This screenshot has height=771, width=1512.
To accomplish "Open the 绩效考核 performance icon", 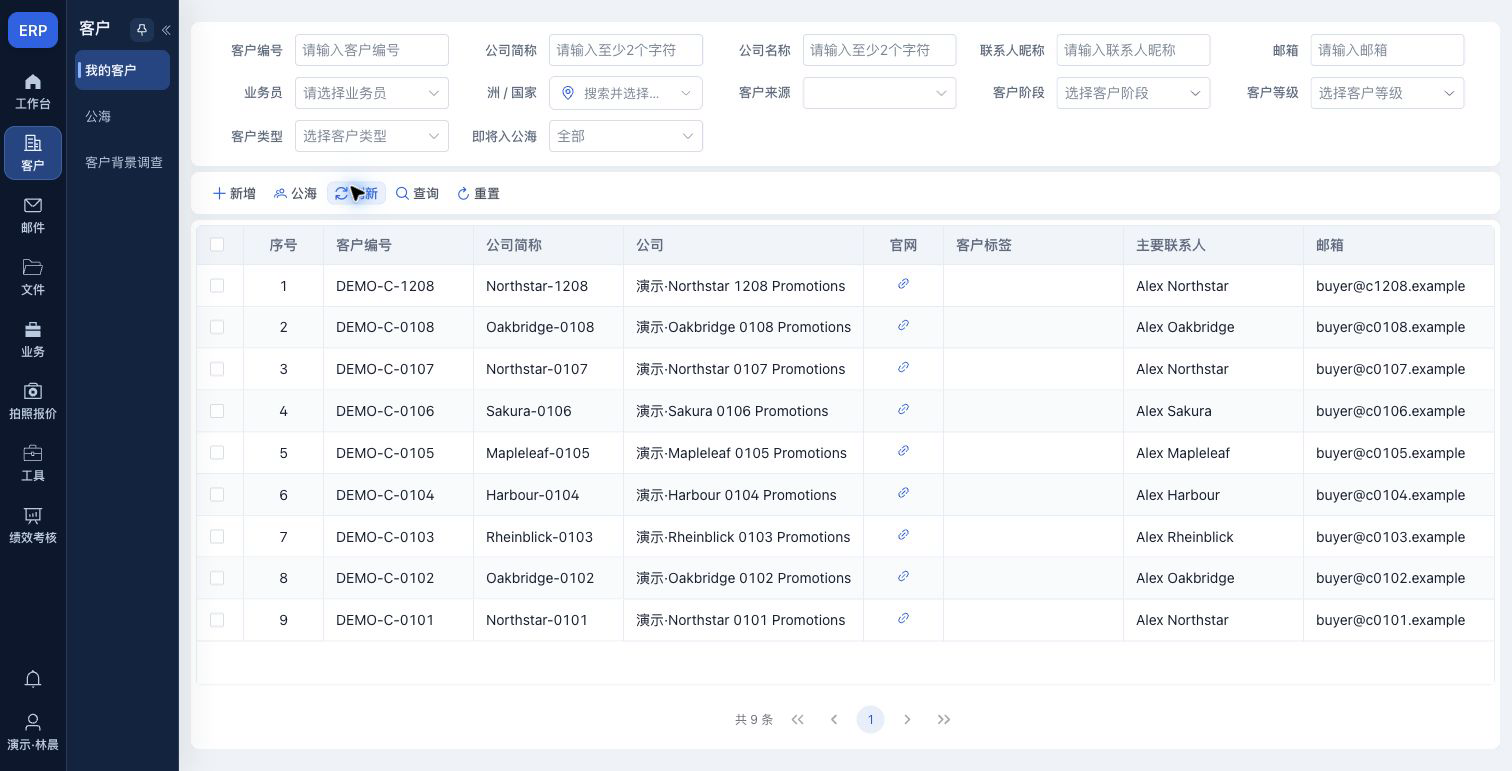I will [x=33, y=525].
